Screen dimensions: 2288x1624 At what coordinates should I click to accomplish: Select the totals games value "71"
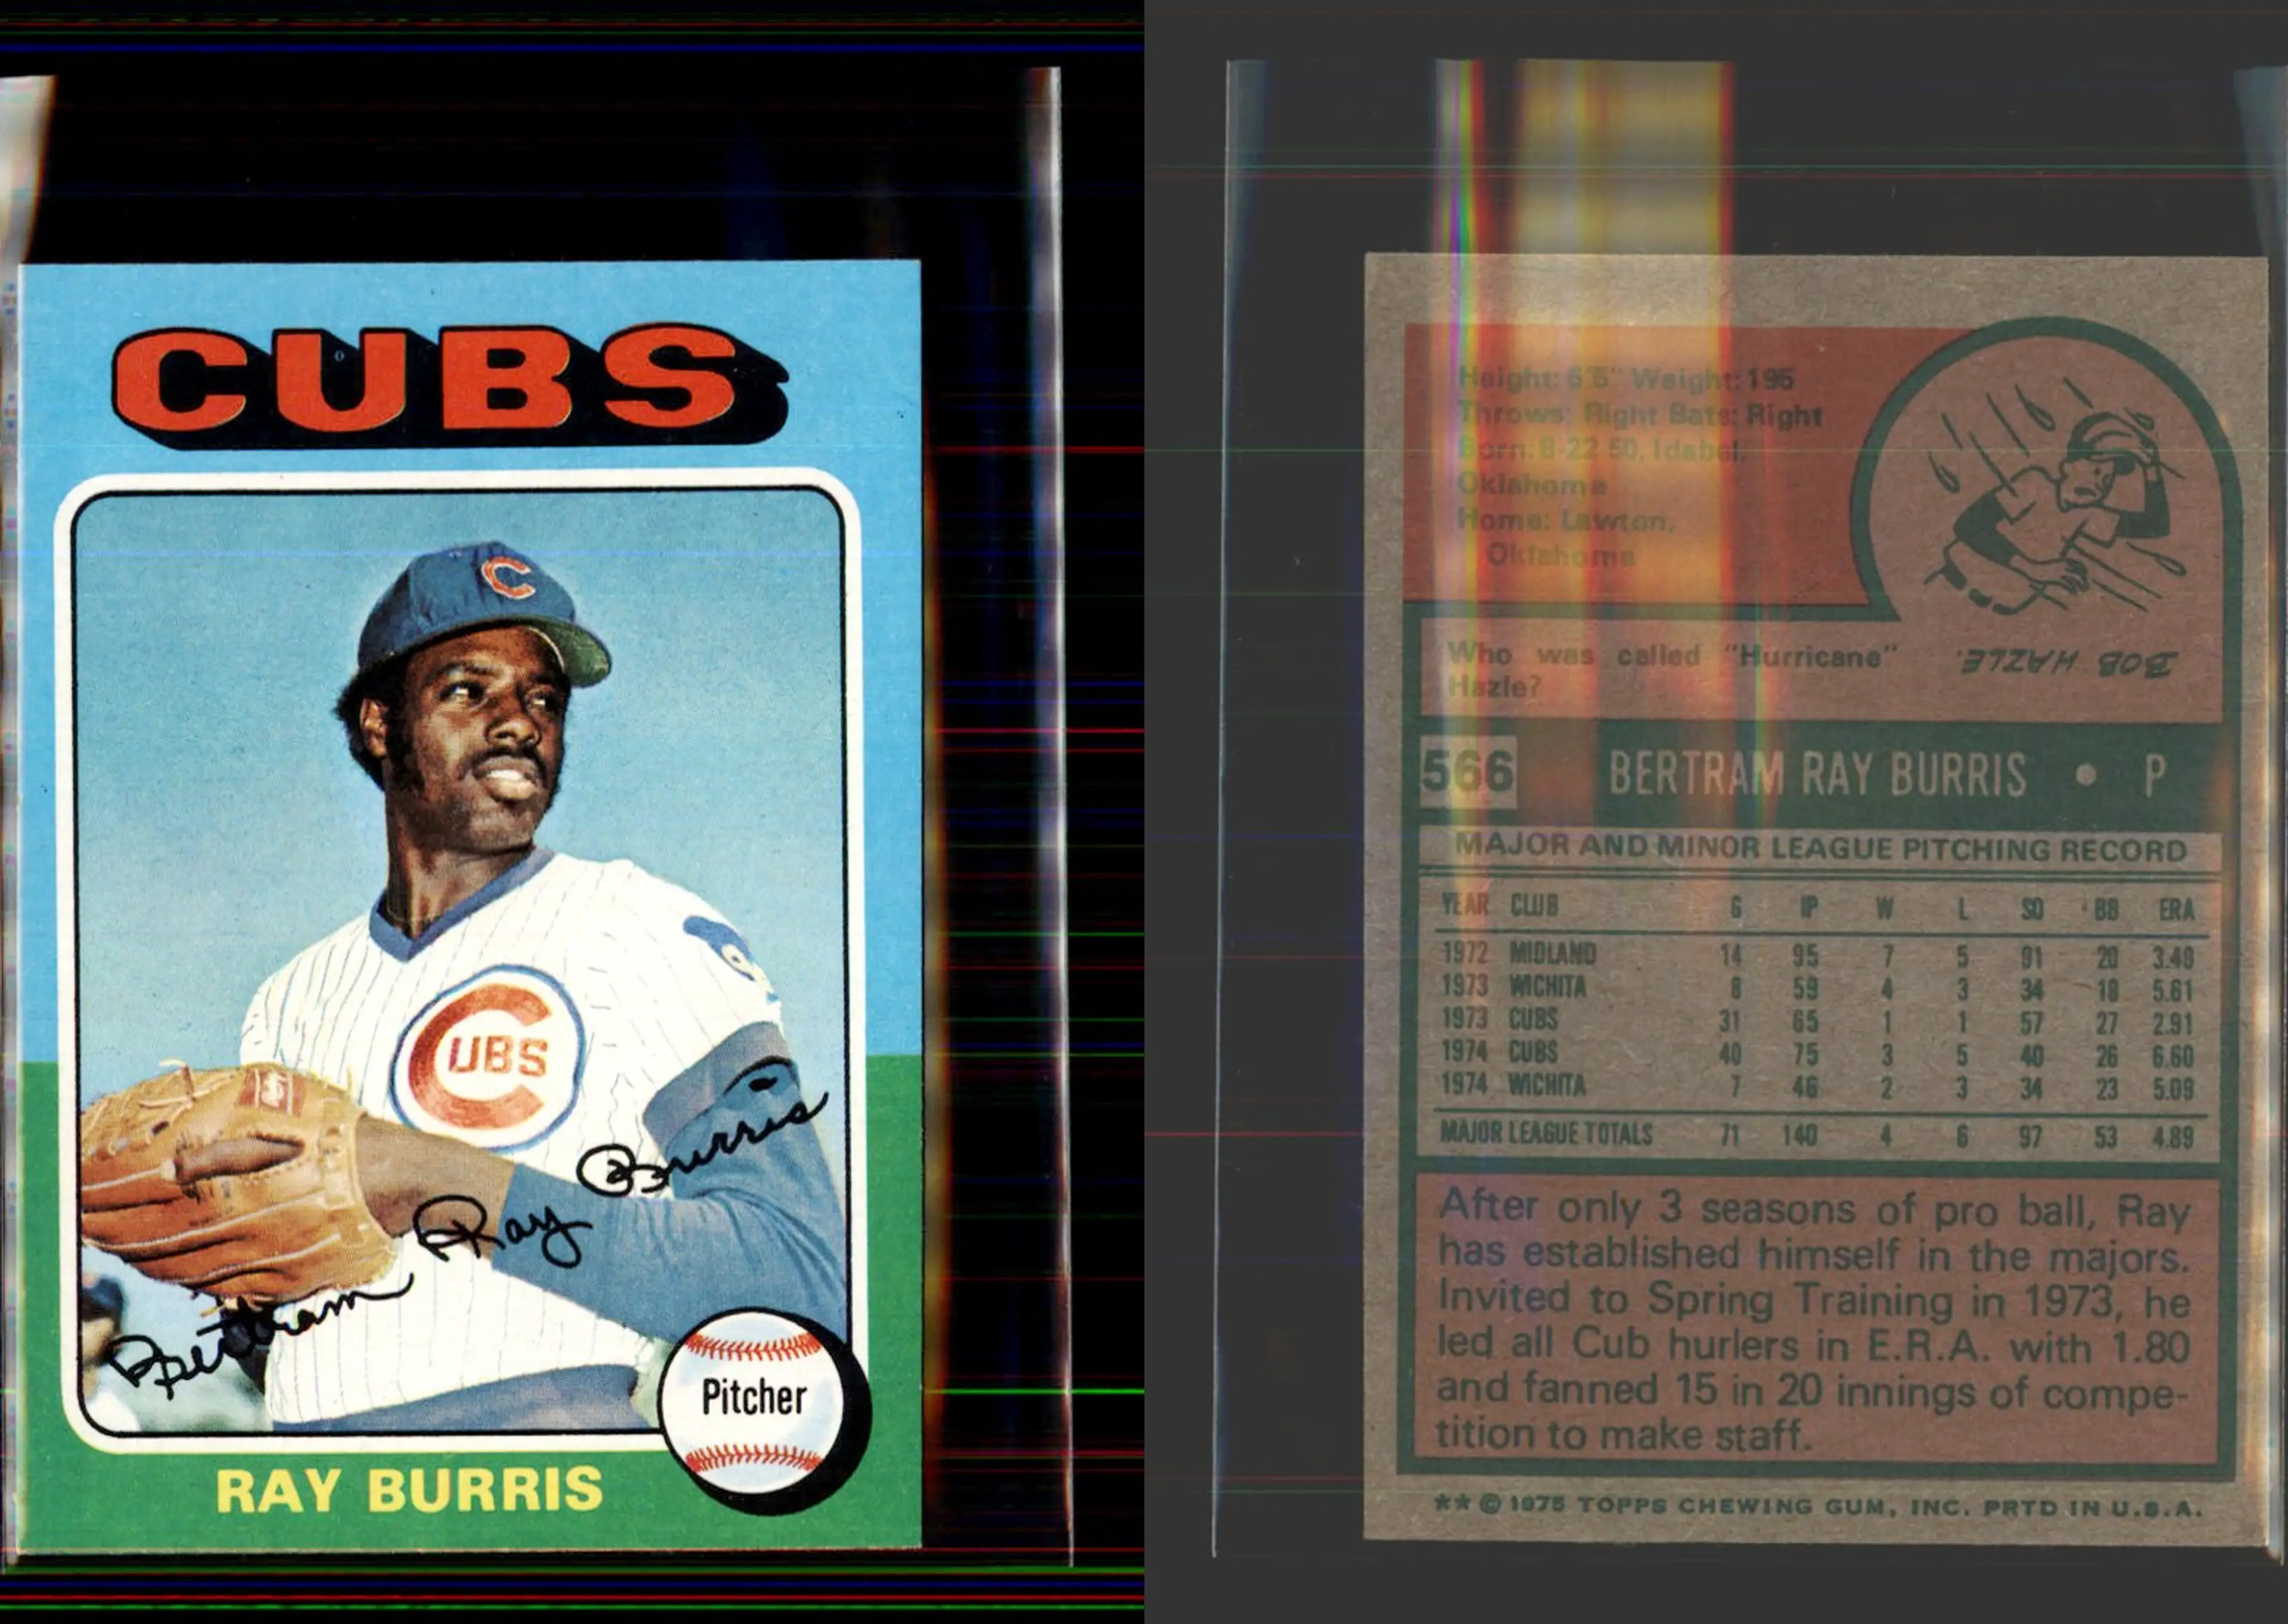[1729, 1135]
